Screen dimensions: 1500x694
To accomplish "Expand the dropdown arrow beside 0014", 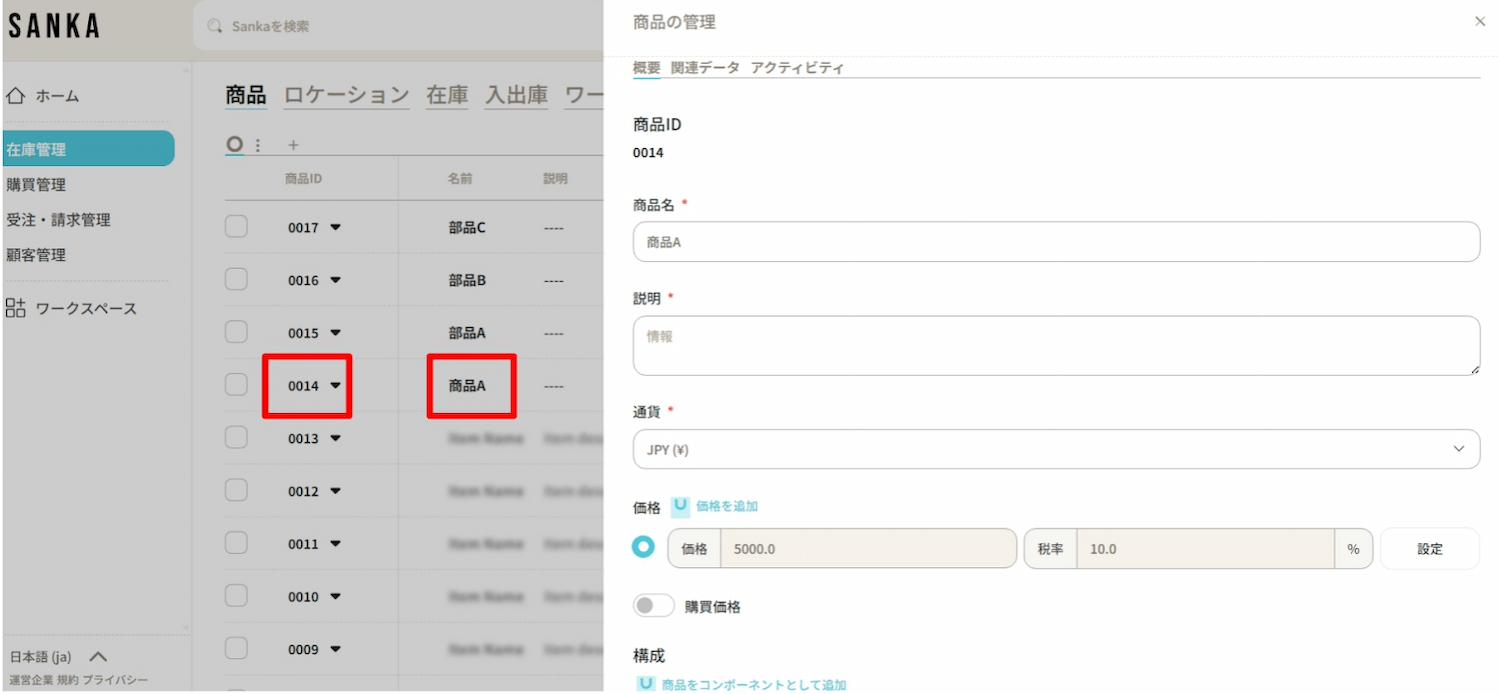I will coord(336,385).
